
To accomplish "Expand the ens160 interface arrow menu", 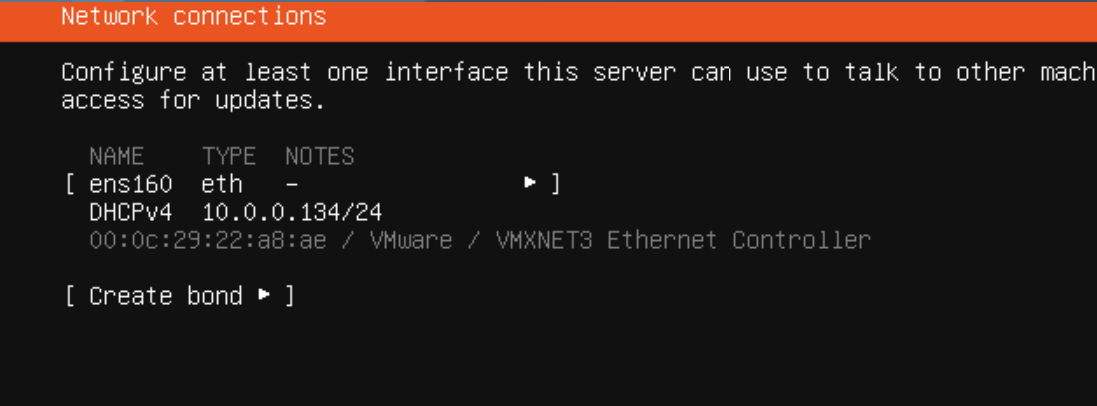I will pos(530,184).
